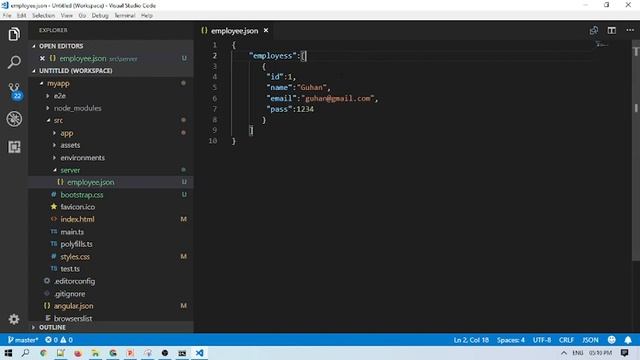The height and width of the screenshot is (360, 640).
Task: Close the employee.json editor tab
Action: pos(266,31)
